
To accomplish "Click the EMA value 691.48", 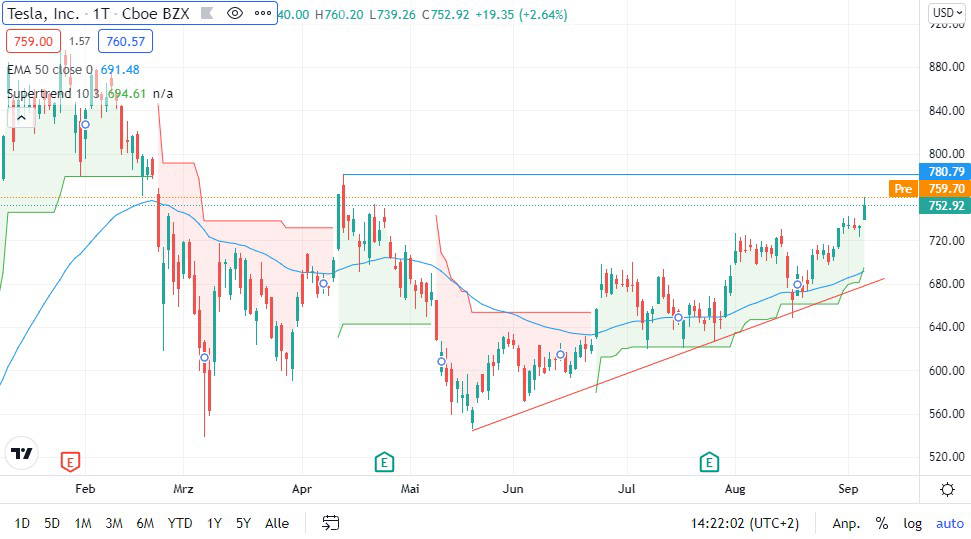I will coord(120,69).
